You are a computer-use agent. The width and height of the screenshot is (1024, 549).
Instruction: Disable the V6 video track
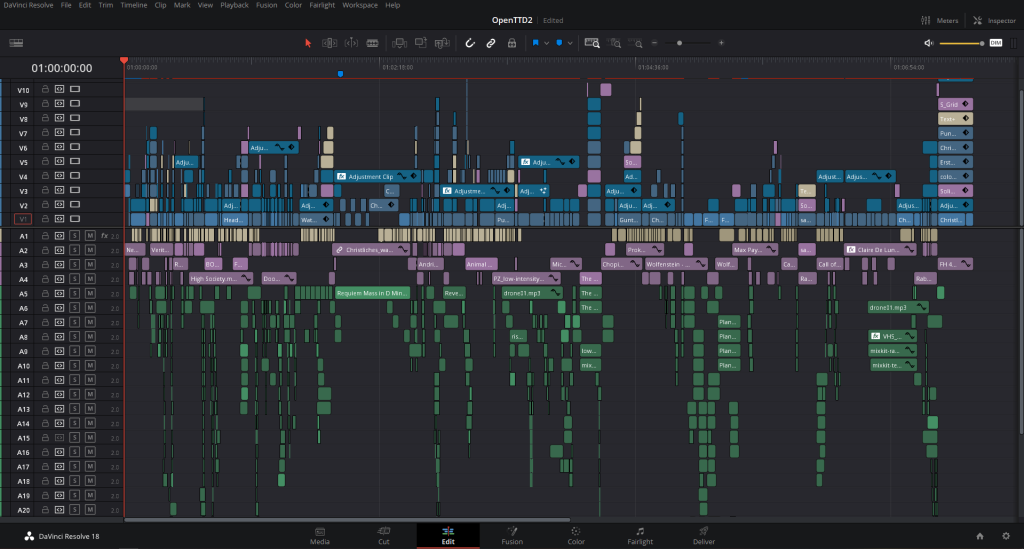tap(75, 147)
